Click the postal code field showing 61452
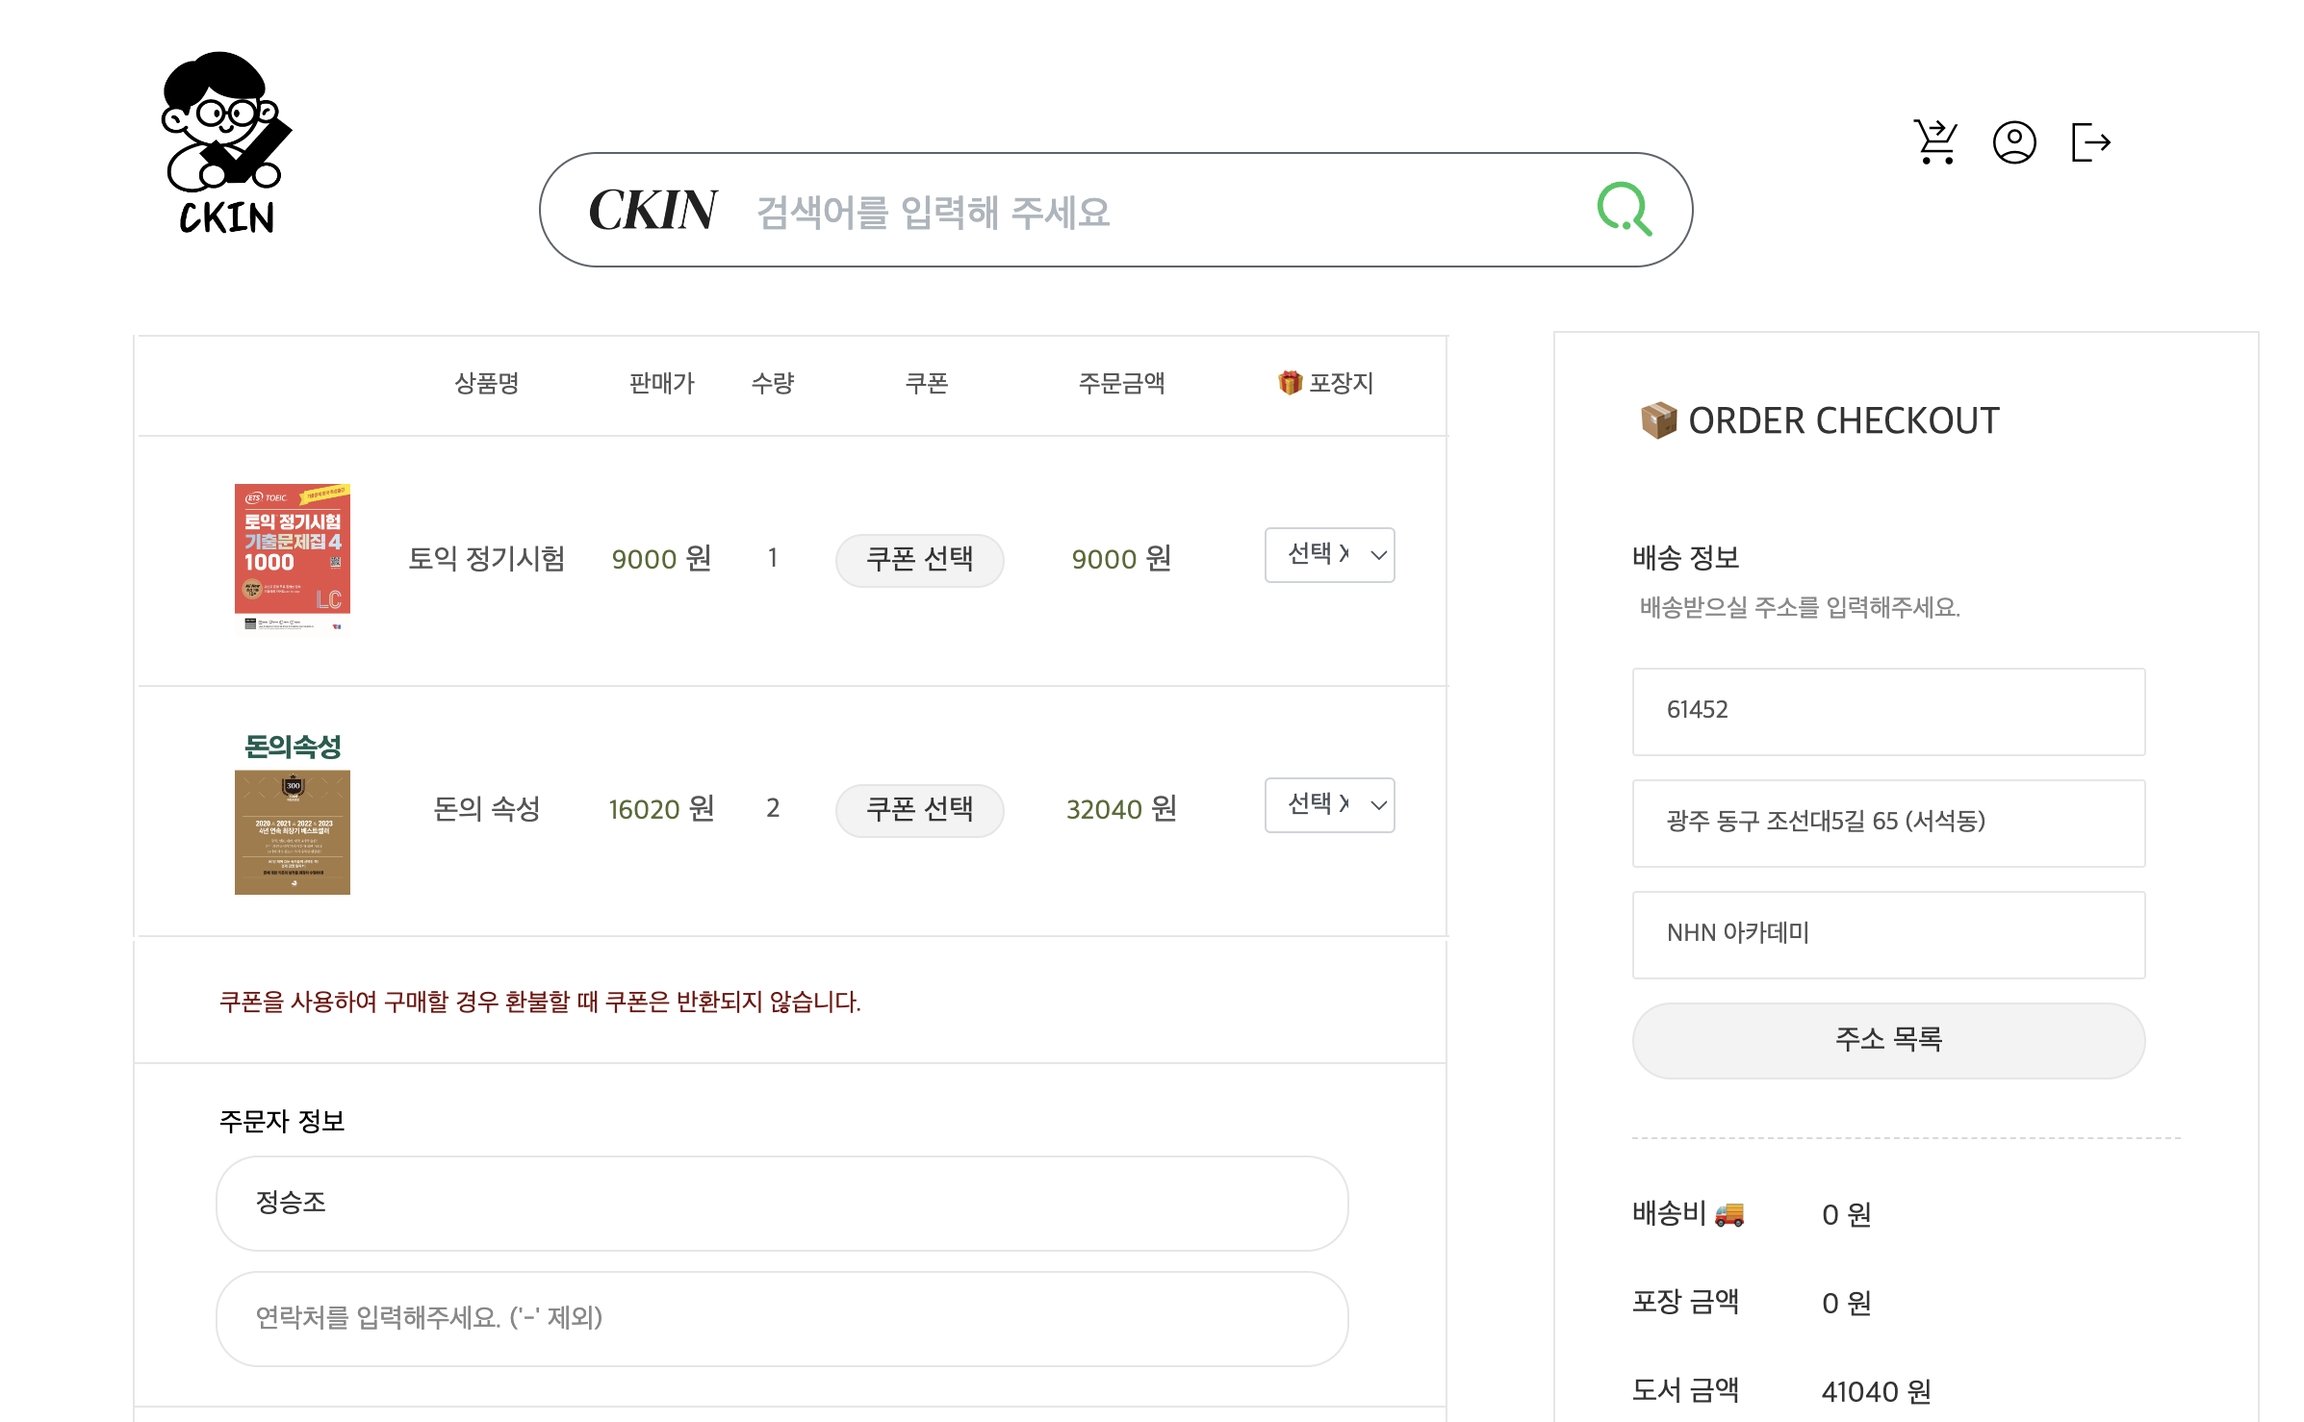Image resolution: width=2304 pixels, height=1422 pixels. 1888,711
